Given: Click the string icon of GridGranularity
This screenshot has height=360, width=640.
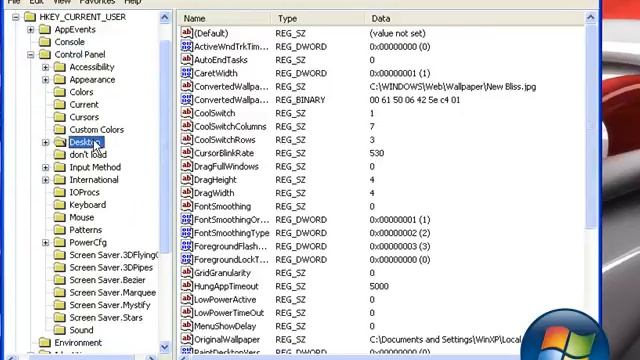Looking at the screenshot, I should click(x=187, y=273).
